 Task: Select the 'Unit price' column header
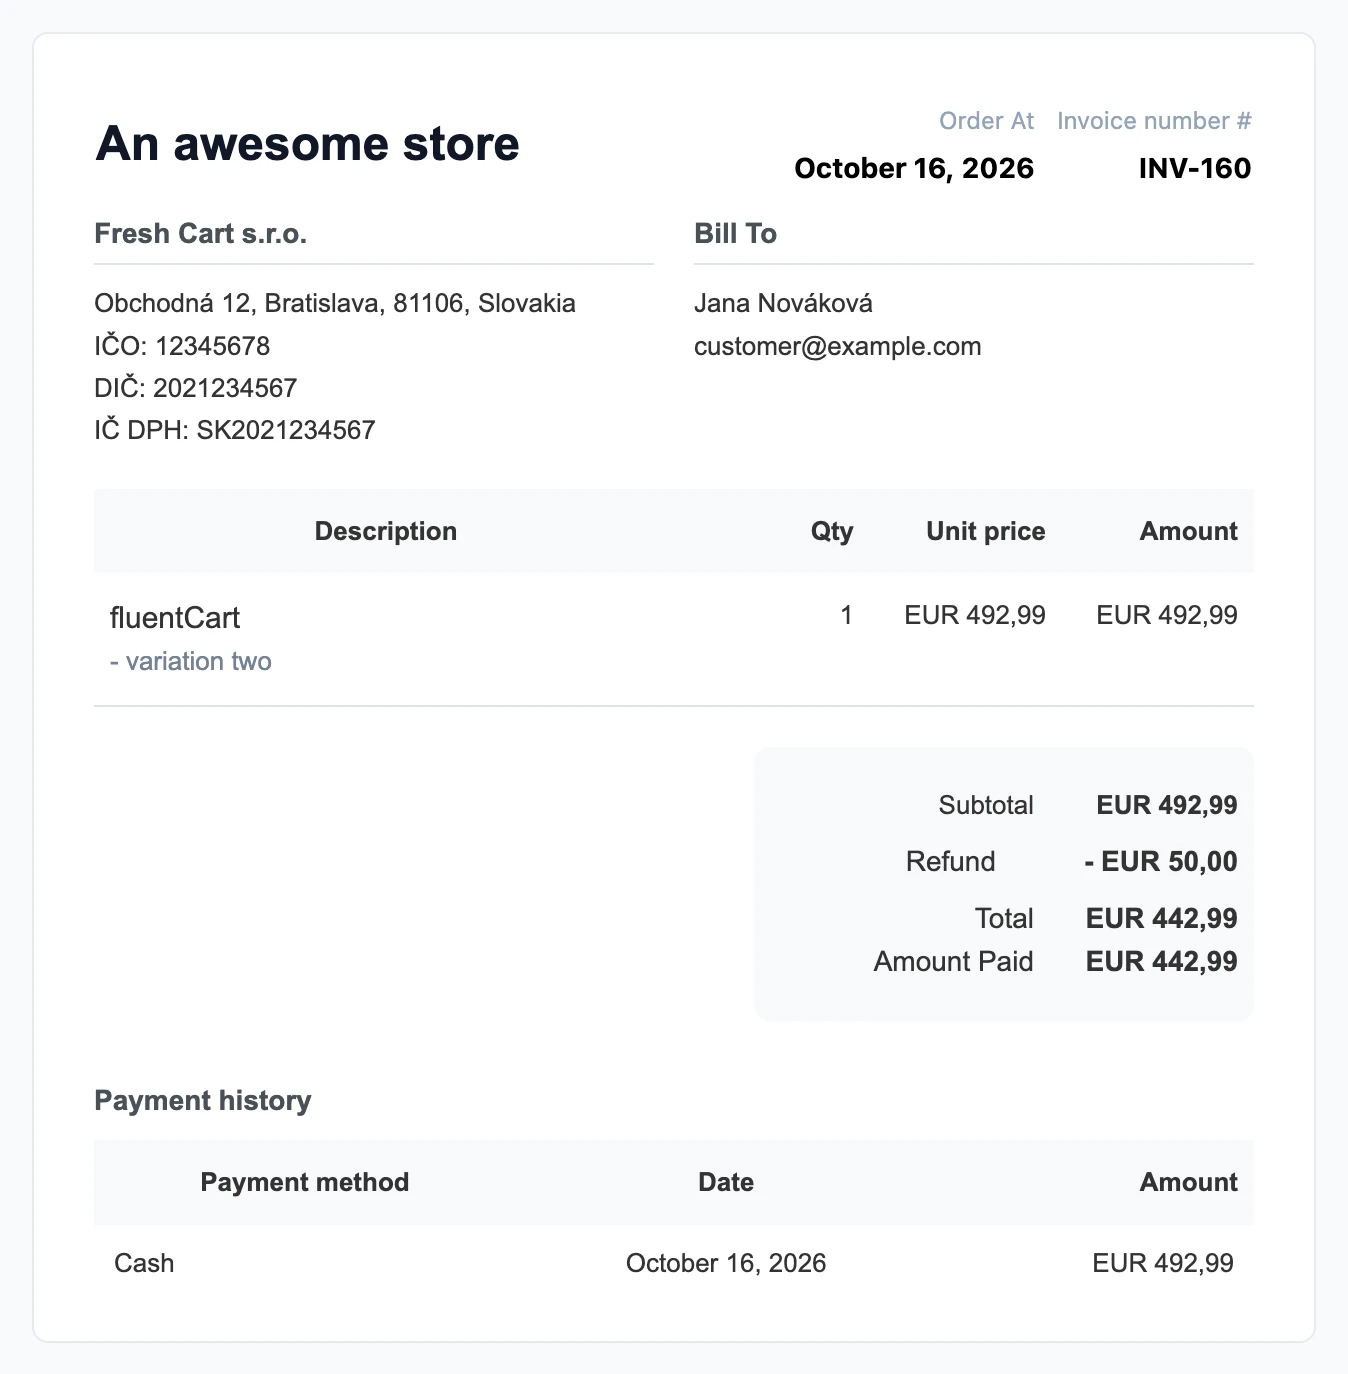tap(986, 531)
